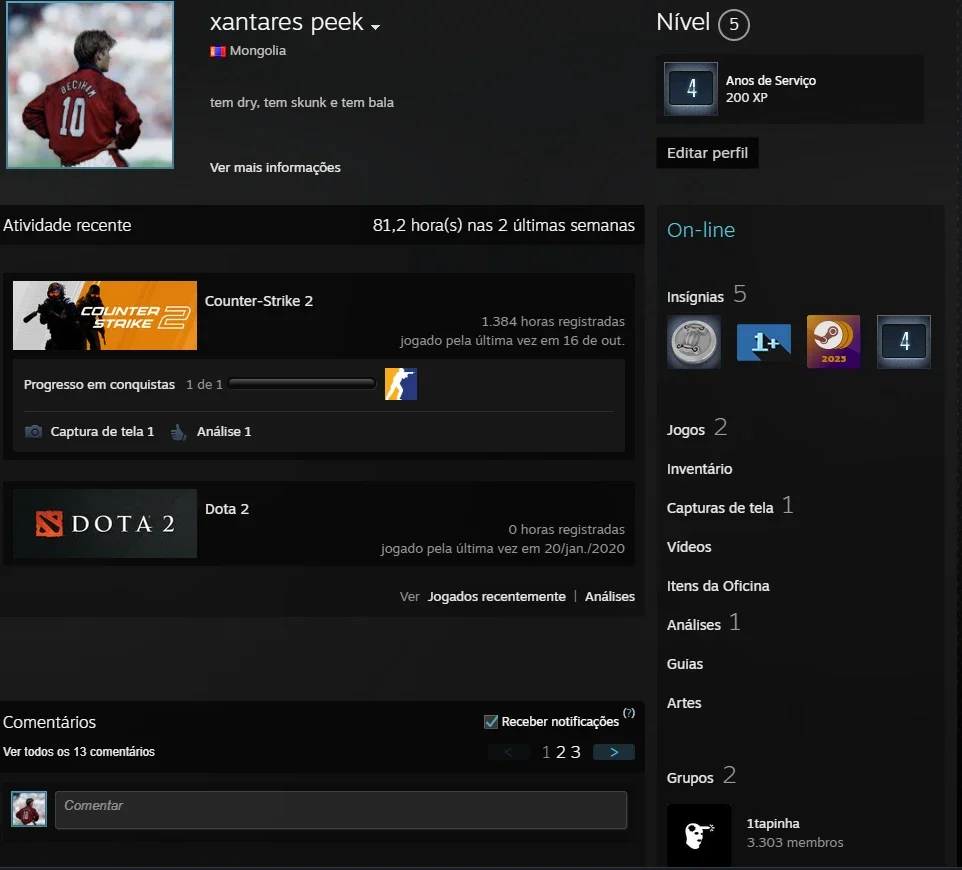The image size is (962, 870).
Task: Select comments page 1
Action: click(546, 752)
